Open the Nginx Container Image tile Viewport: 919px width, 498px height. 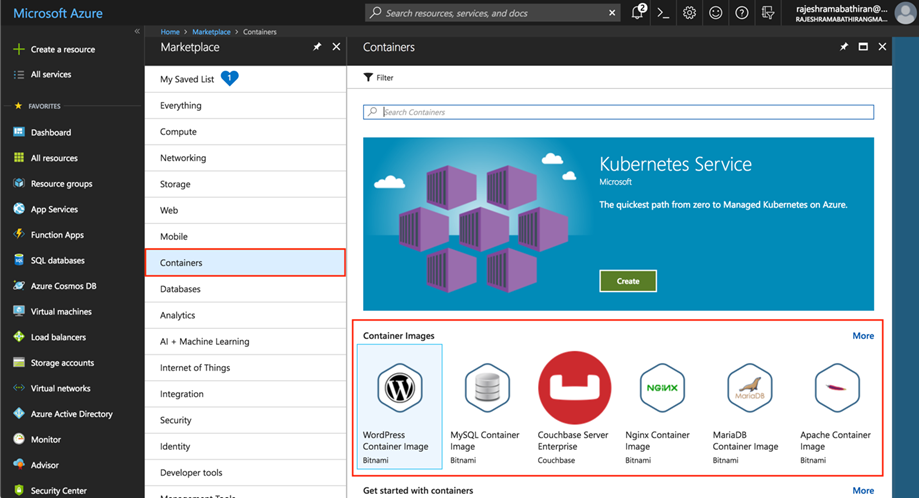click(662, 406)
